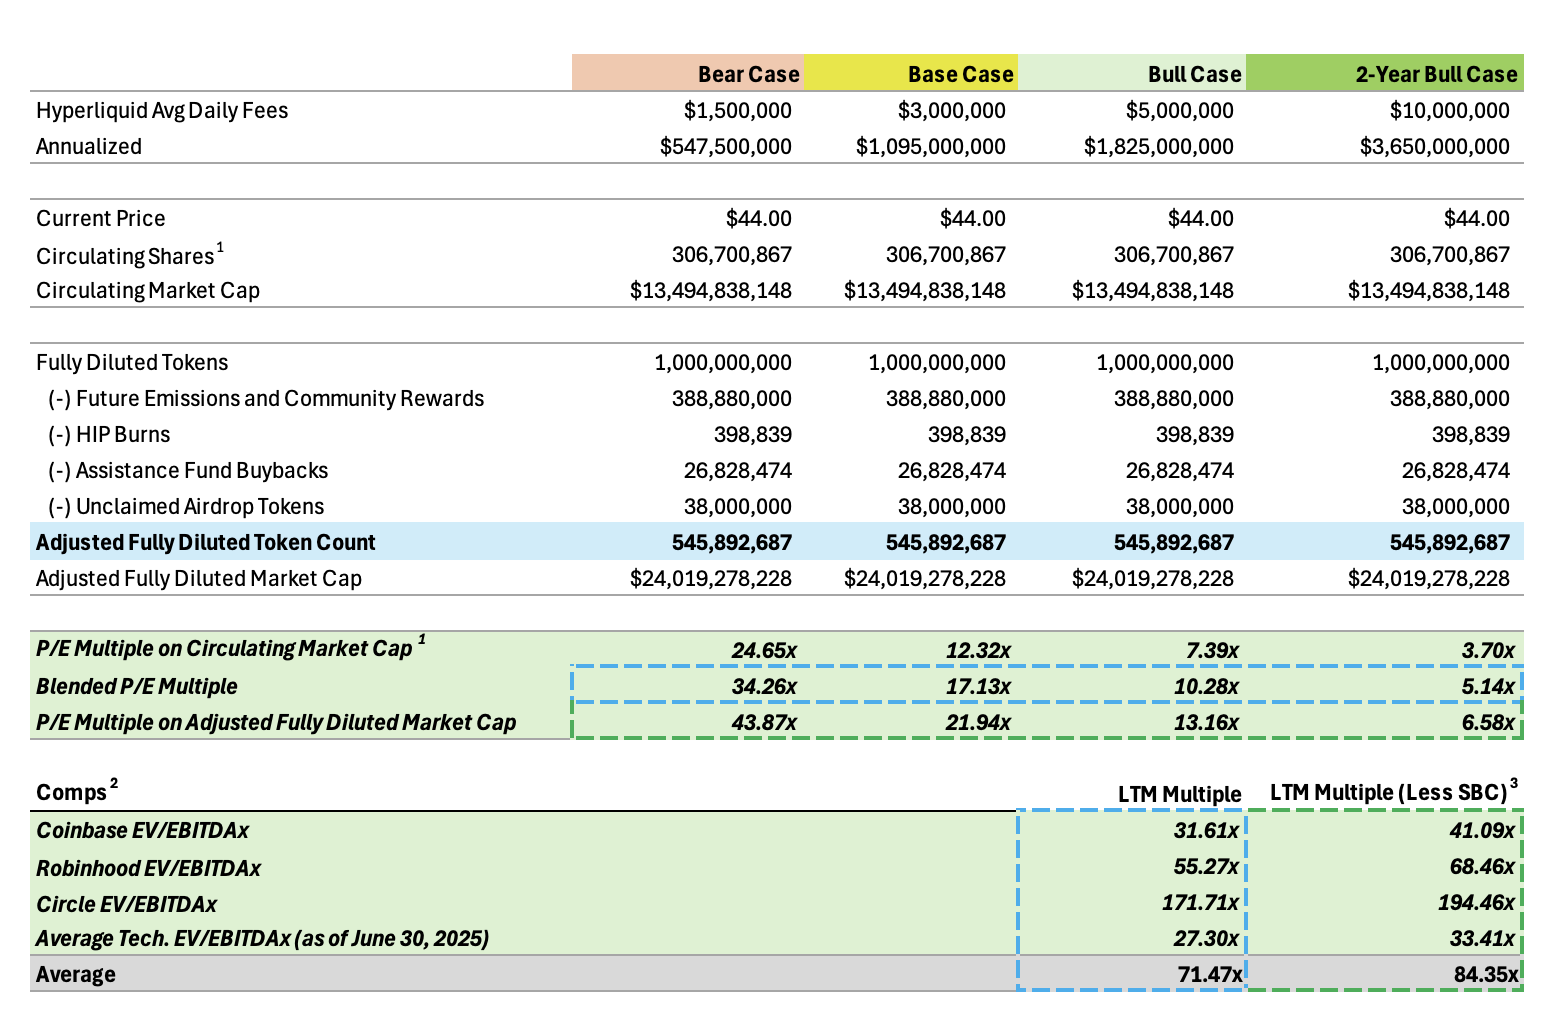
Task: Click the Bull Case header cell
Action: (x=1193, y=73)
